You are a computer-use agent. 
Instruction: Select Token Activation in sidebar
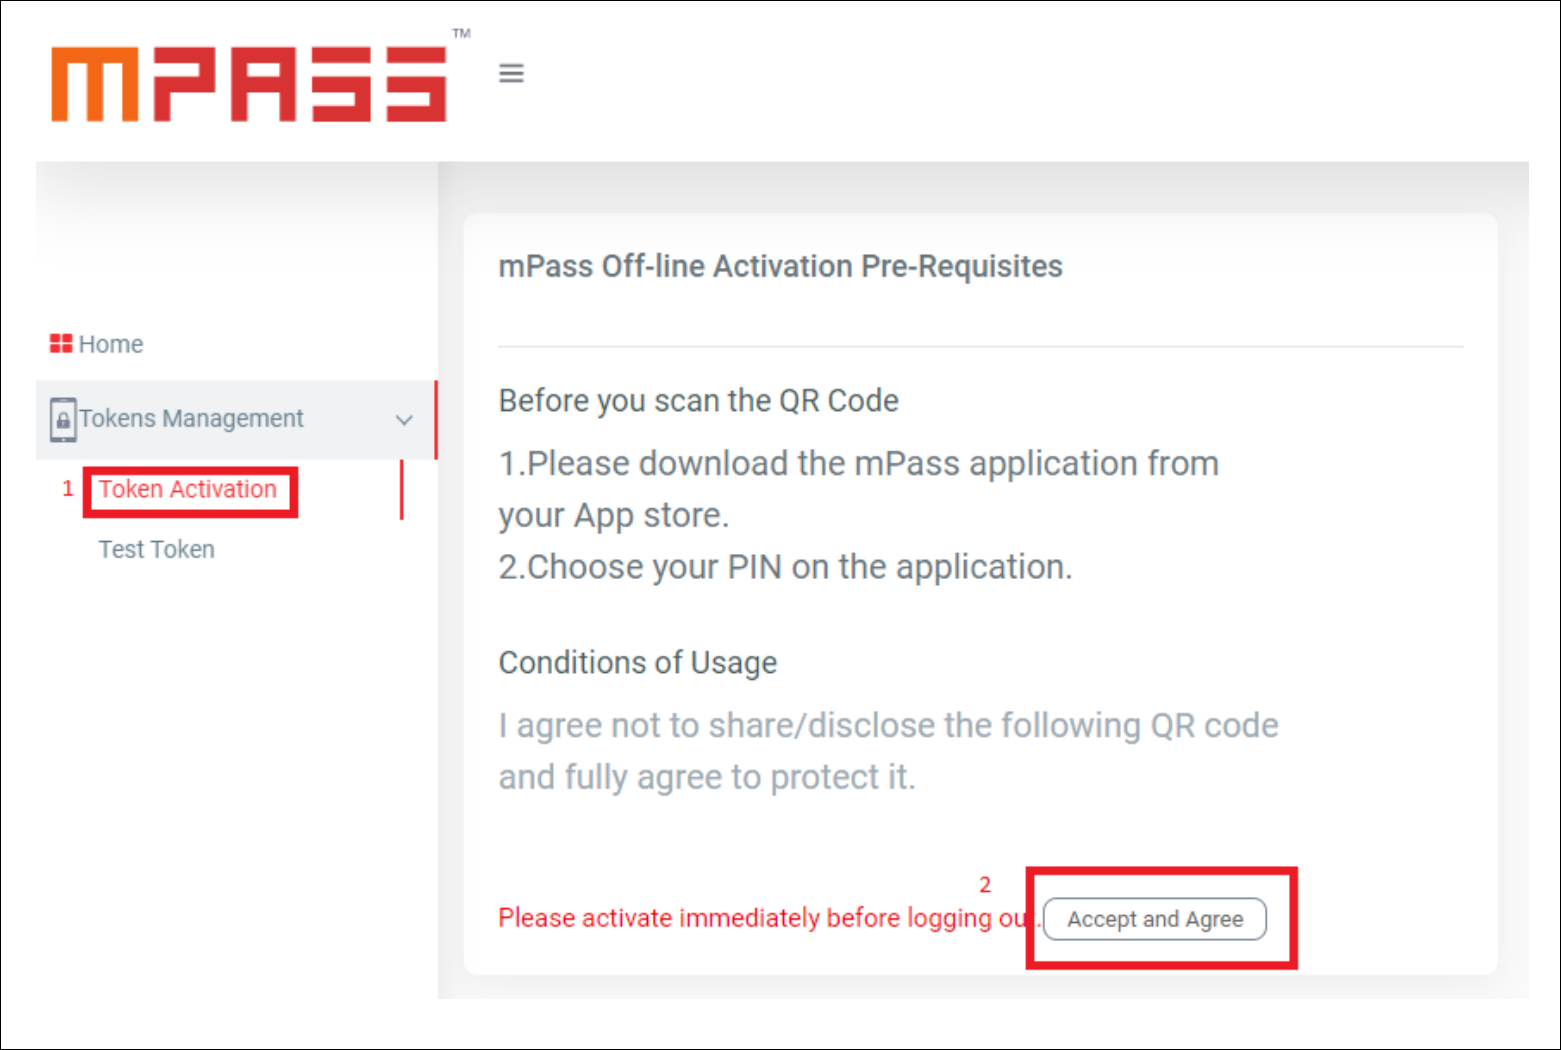[x=187, y=489]
